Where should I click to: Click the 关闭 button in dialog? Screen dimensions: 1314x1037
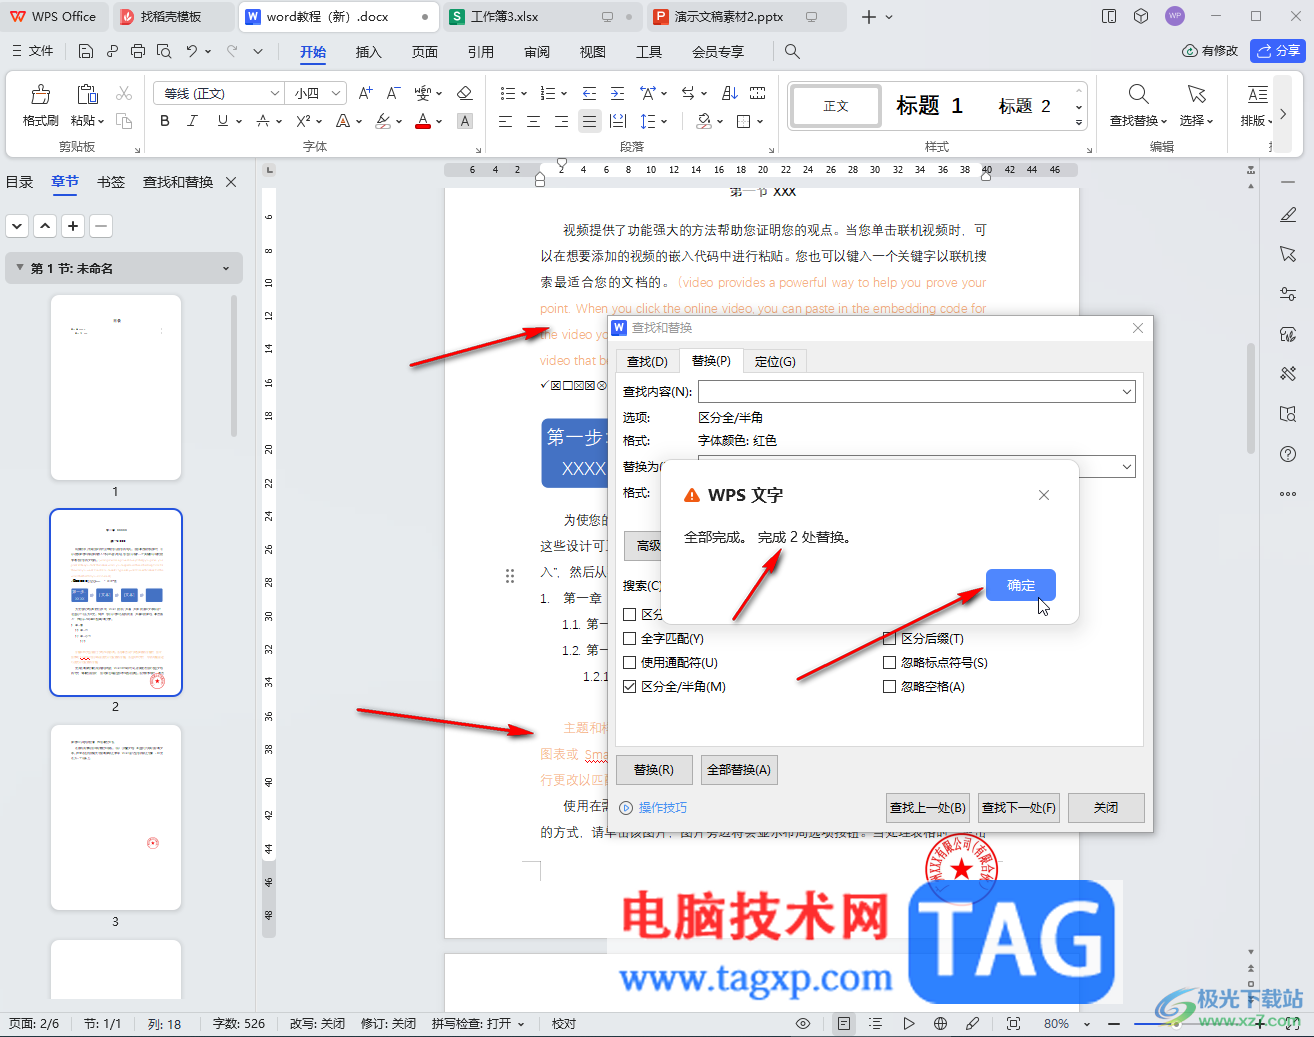1106,808
